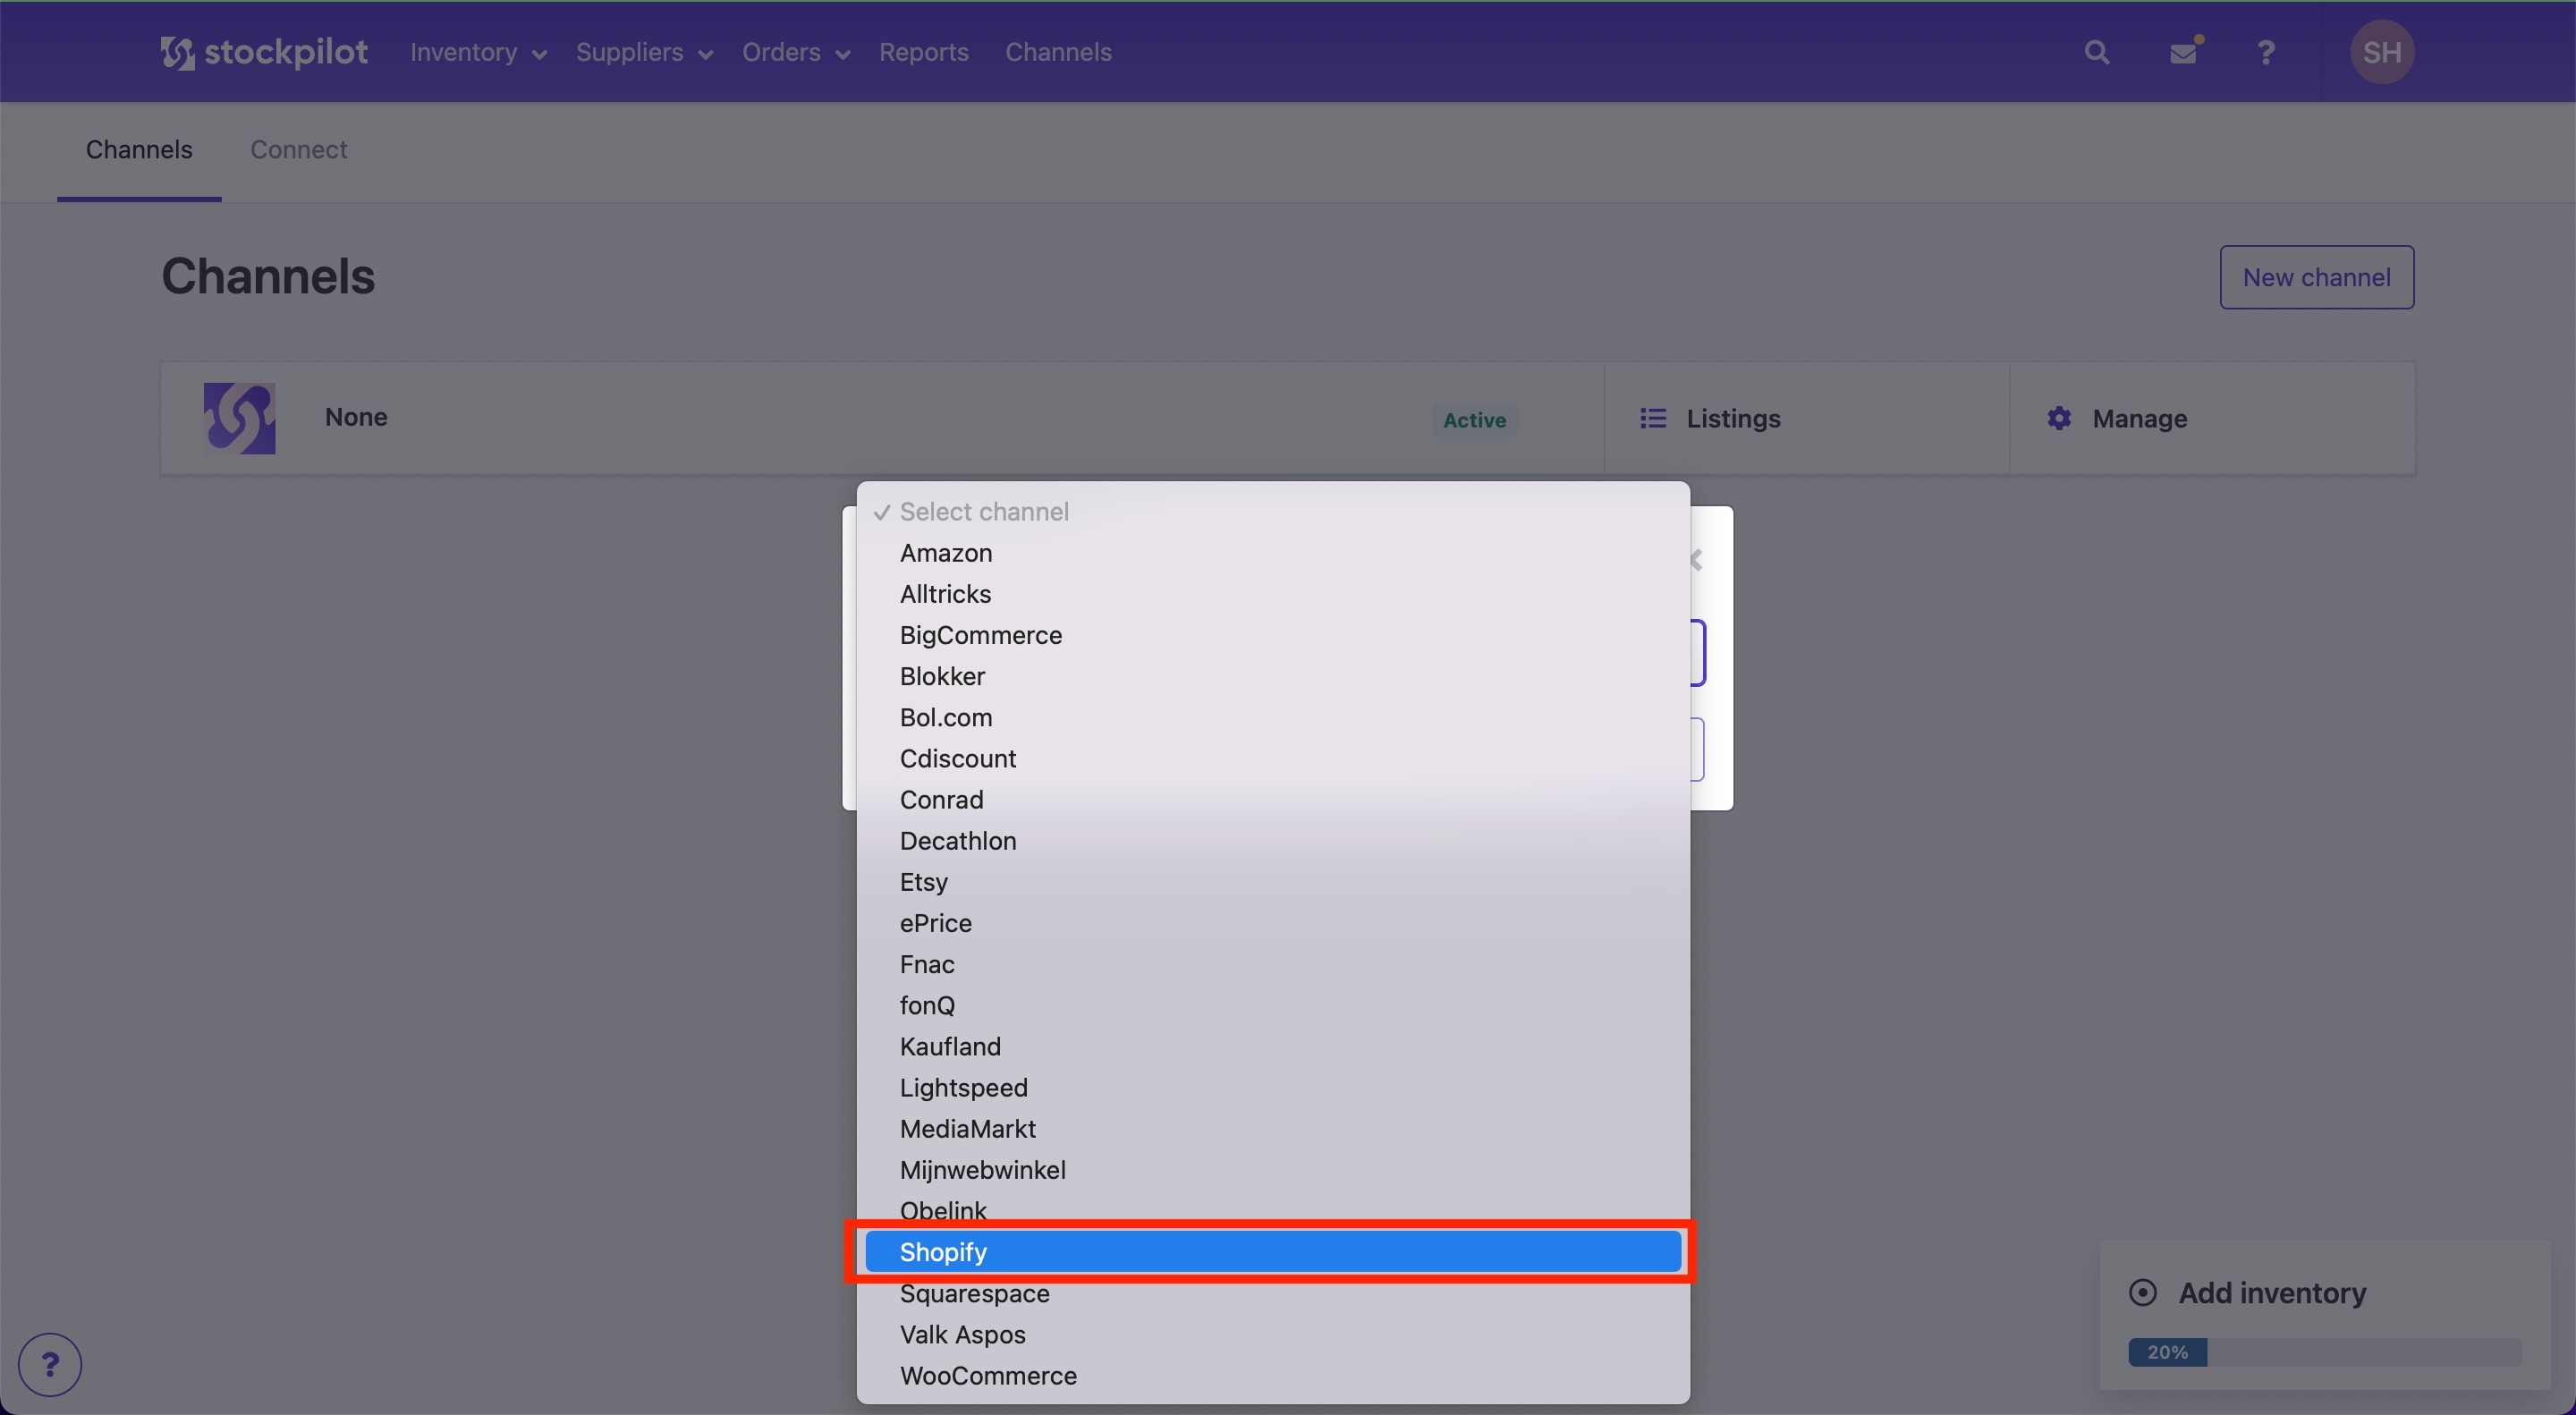
Task: Click the None channel name
Action: 356,417
